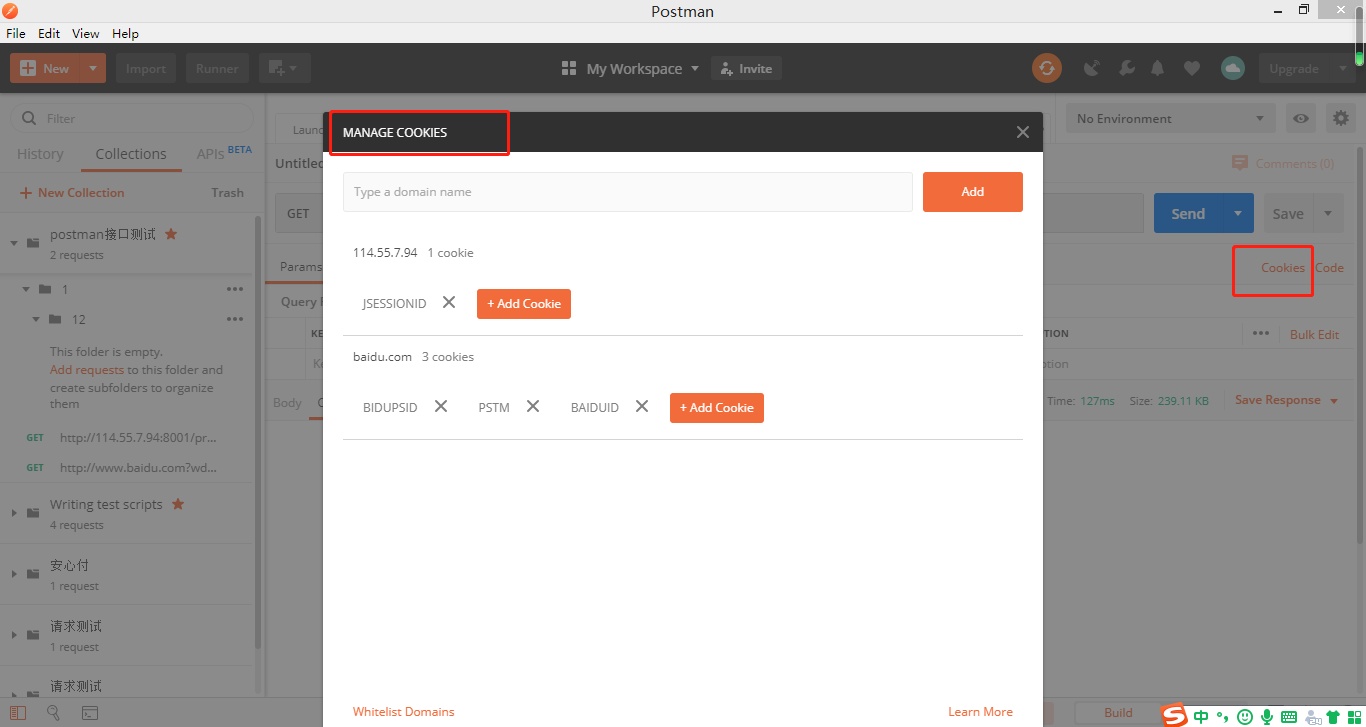This screenshot has height=727, width=1366.
Task: Click the Code link
Action: coord(1329,267)
